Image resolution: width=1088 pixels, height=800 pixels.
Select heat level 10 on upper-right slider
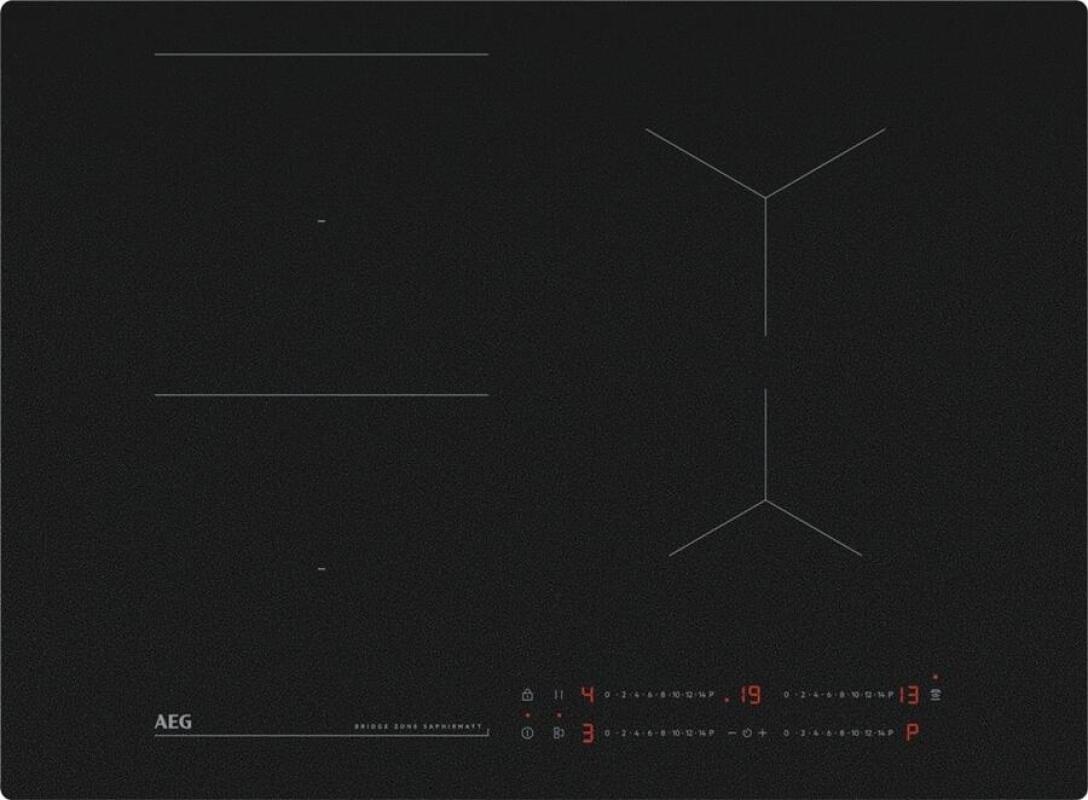coord(854,696)
